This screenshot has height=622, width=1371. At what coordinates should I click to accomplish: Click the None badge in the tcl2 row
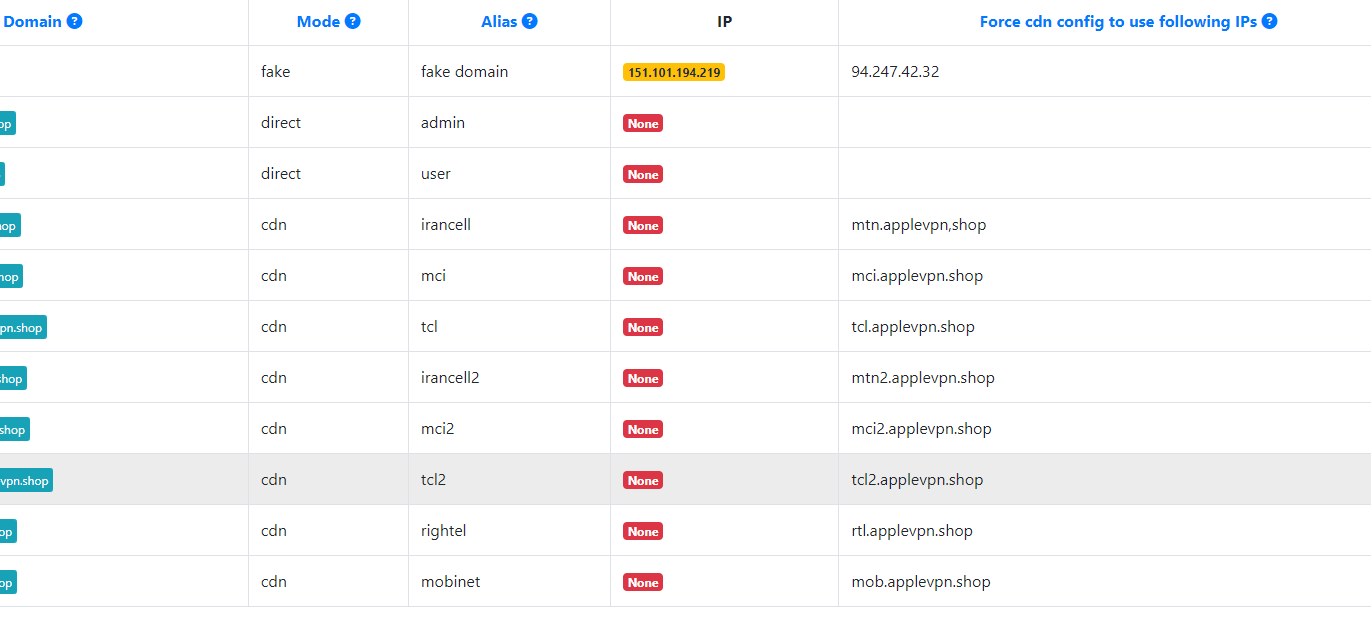point(643,480)
